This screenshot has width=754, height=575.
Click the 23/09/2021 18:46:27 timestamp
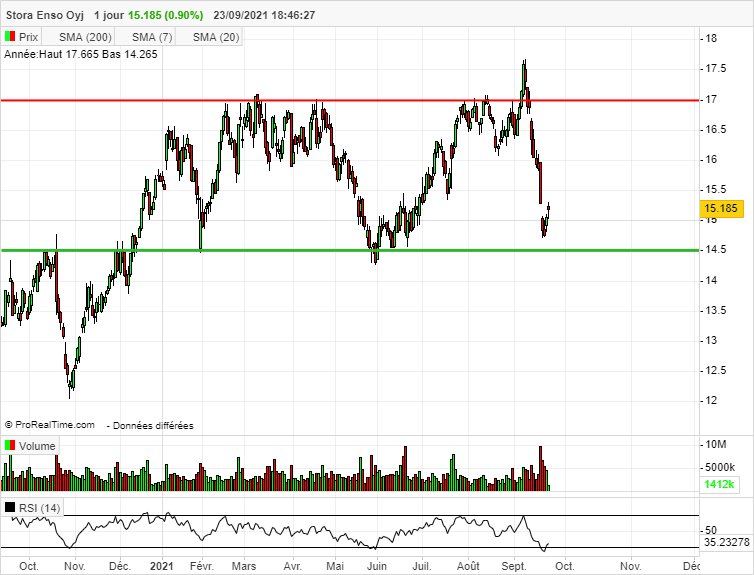(x=264, y=15)
